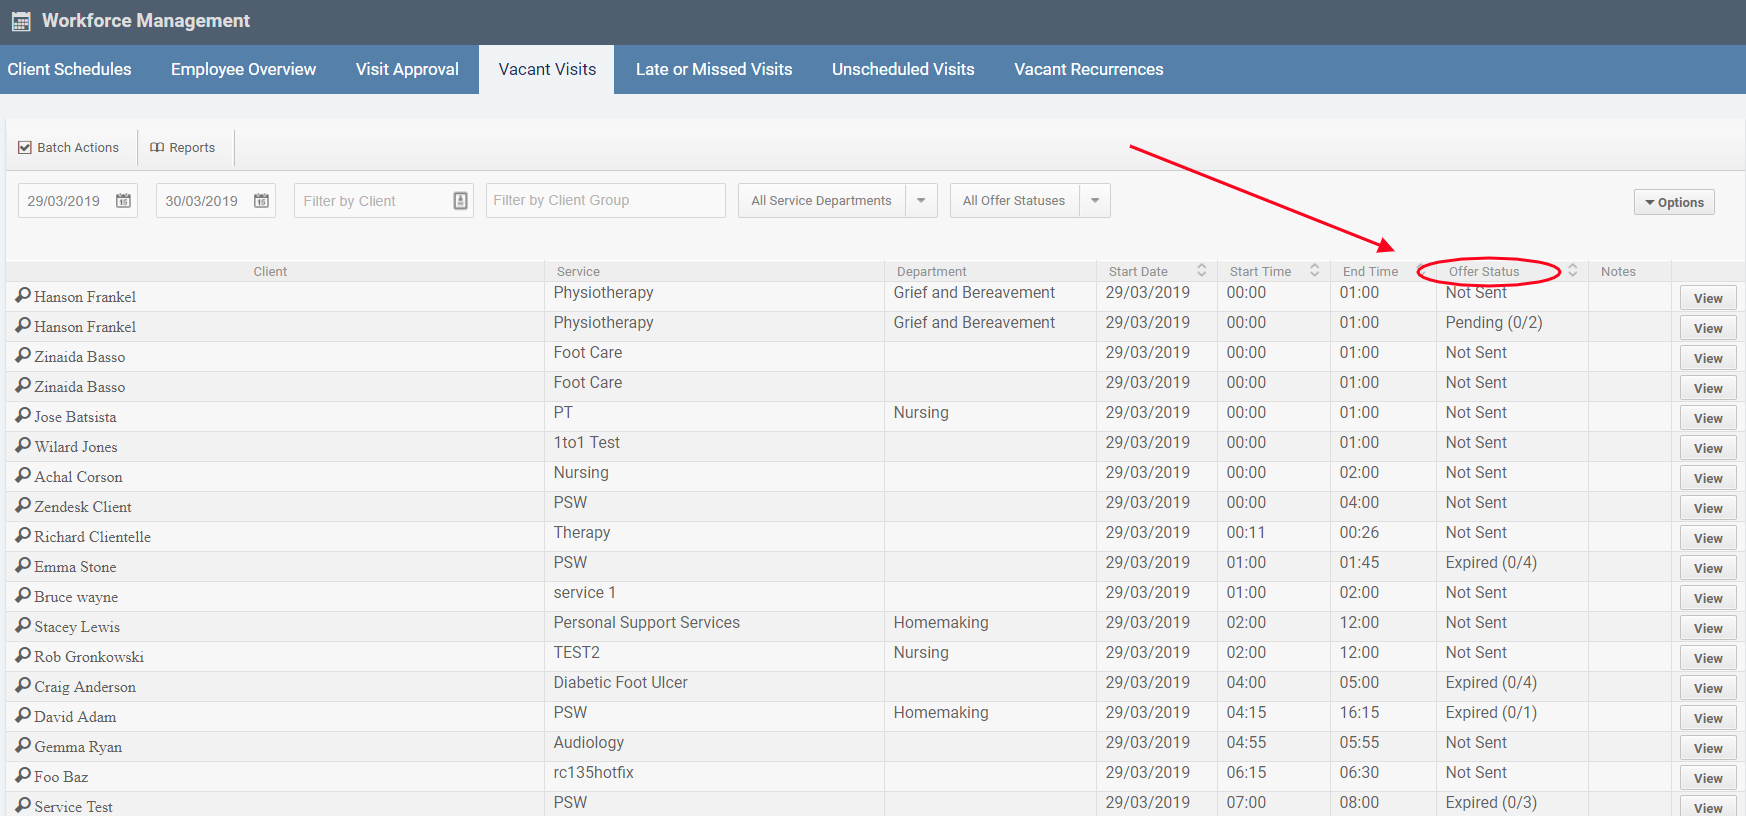Expand the All Service Departments dropdown

[x=921, y=201]
